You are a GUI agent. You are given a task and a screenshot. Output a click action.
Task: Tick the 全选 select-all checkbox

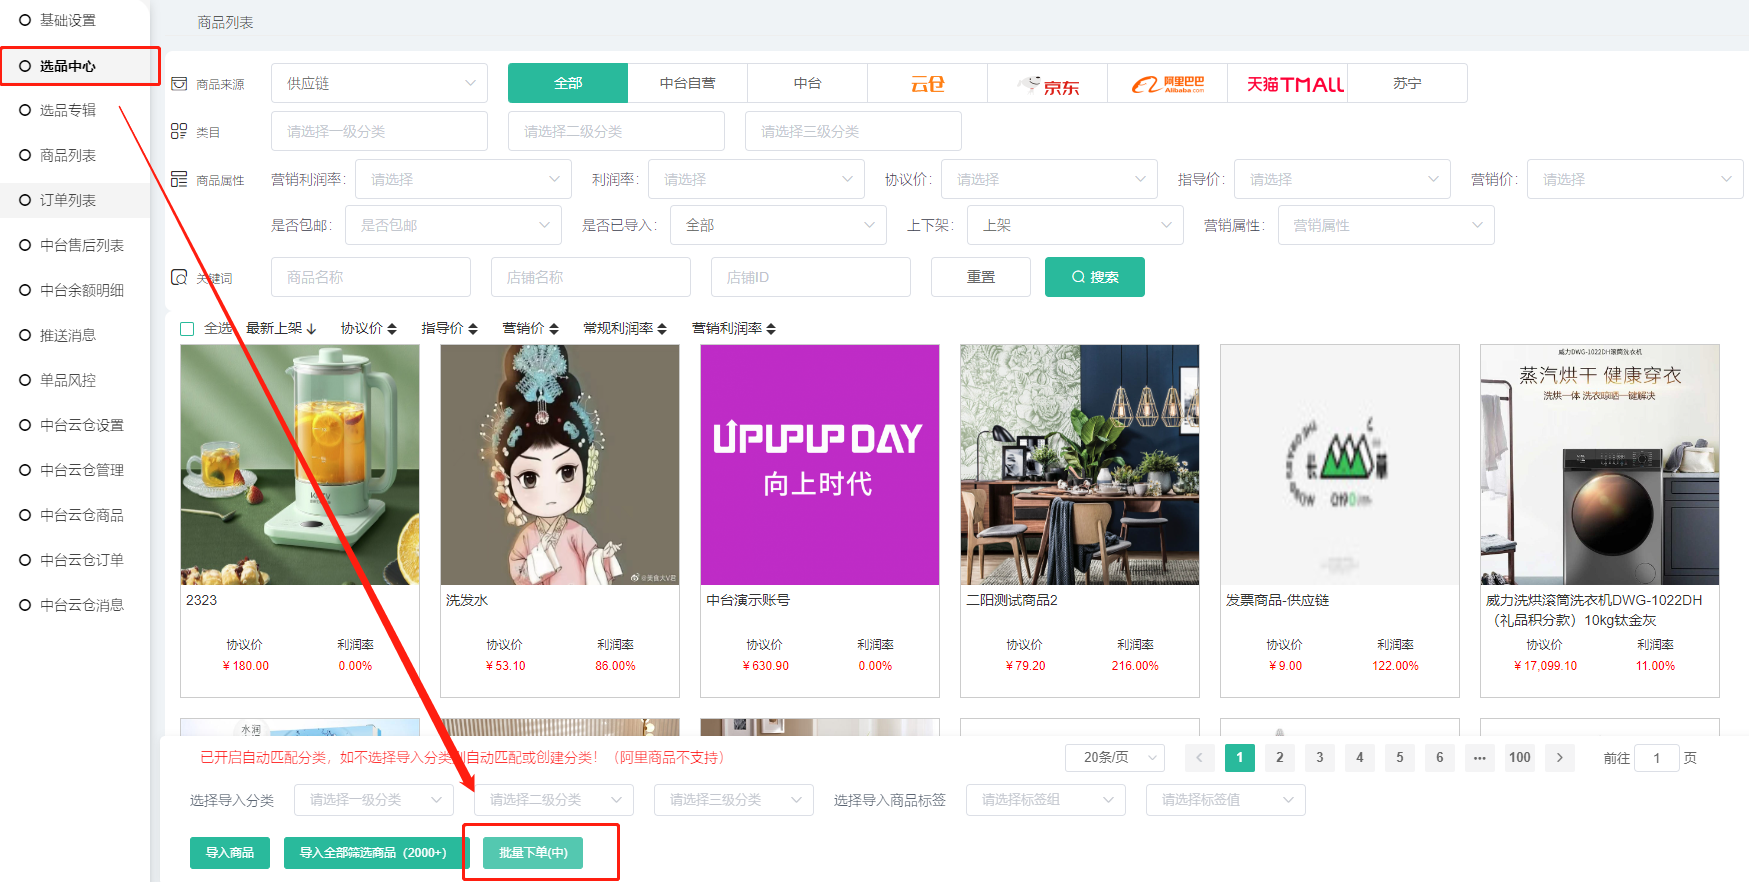[187, 329]
